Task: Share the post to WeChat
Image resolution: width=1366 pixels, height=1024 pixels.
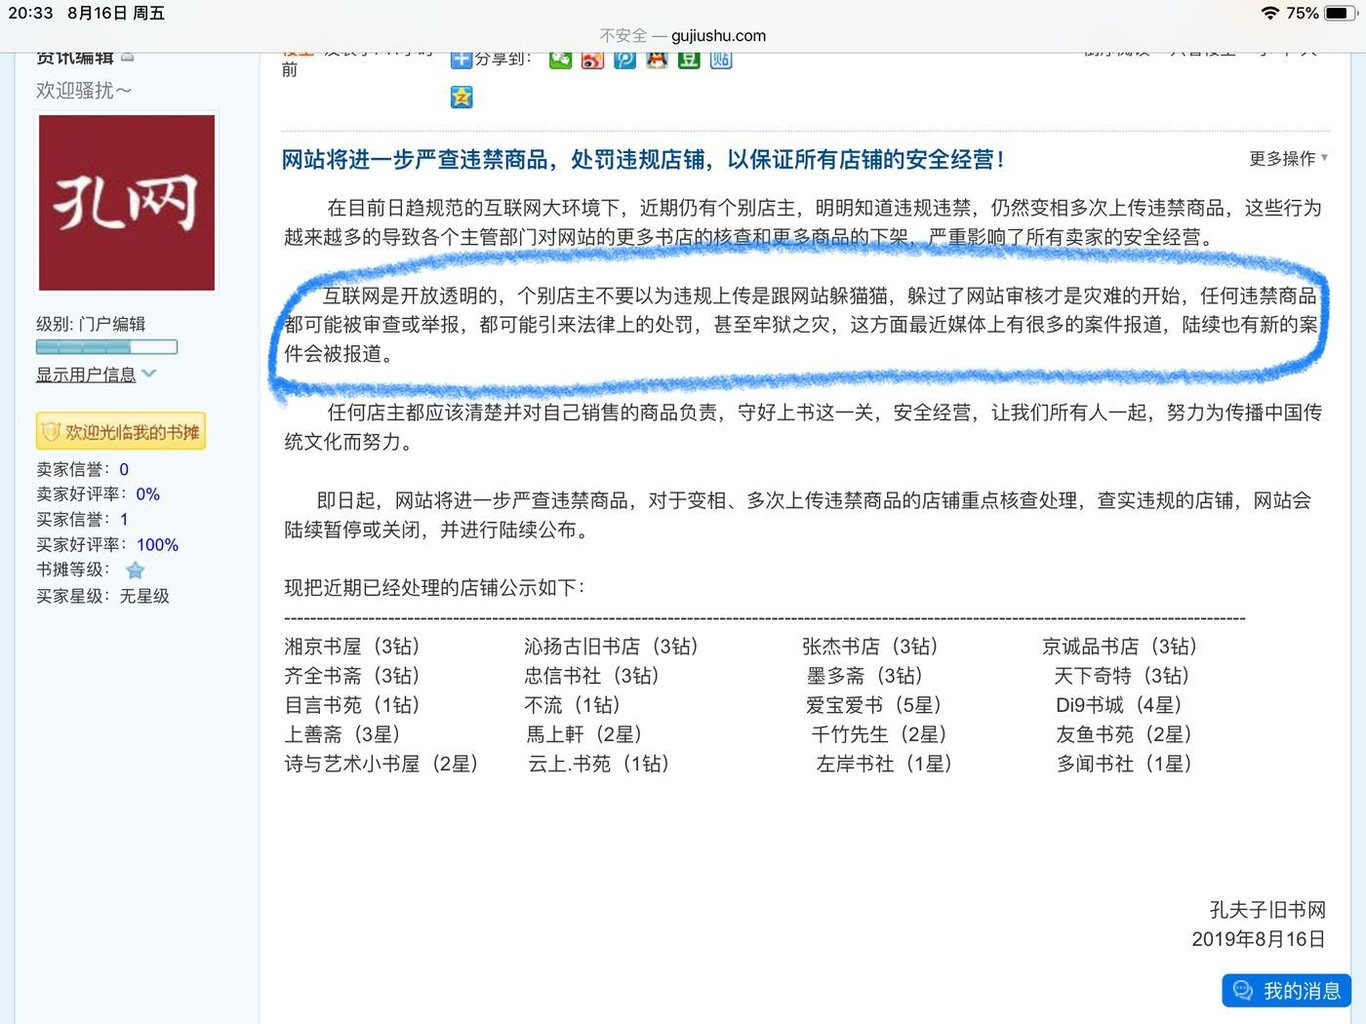Action: coord(560,60)
